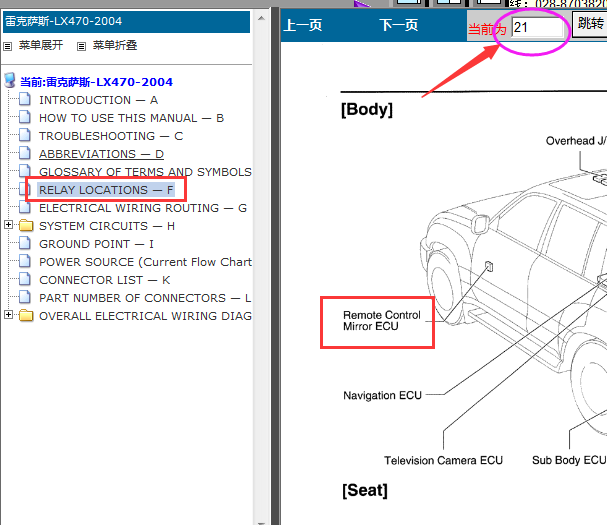Click the page icon of PART NUMBER OF CONNECTORS
The height and width of the screenshot is (525, 607).
25,297
